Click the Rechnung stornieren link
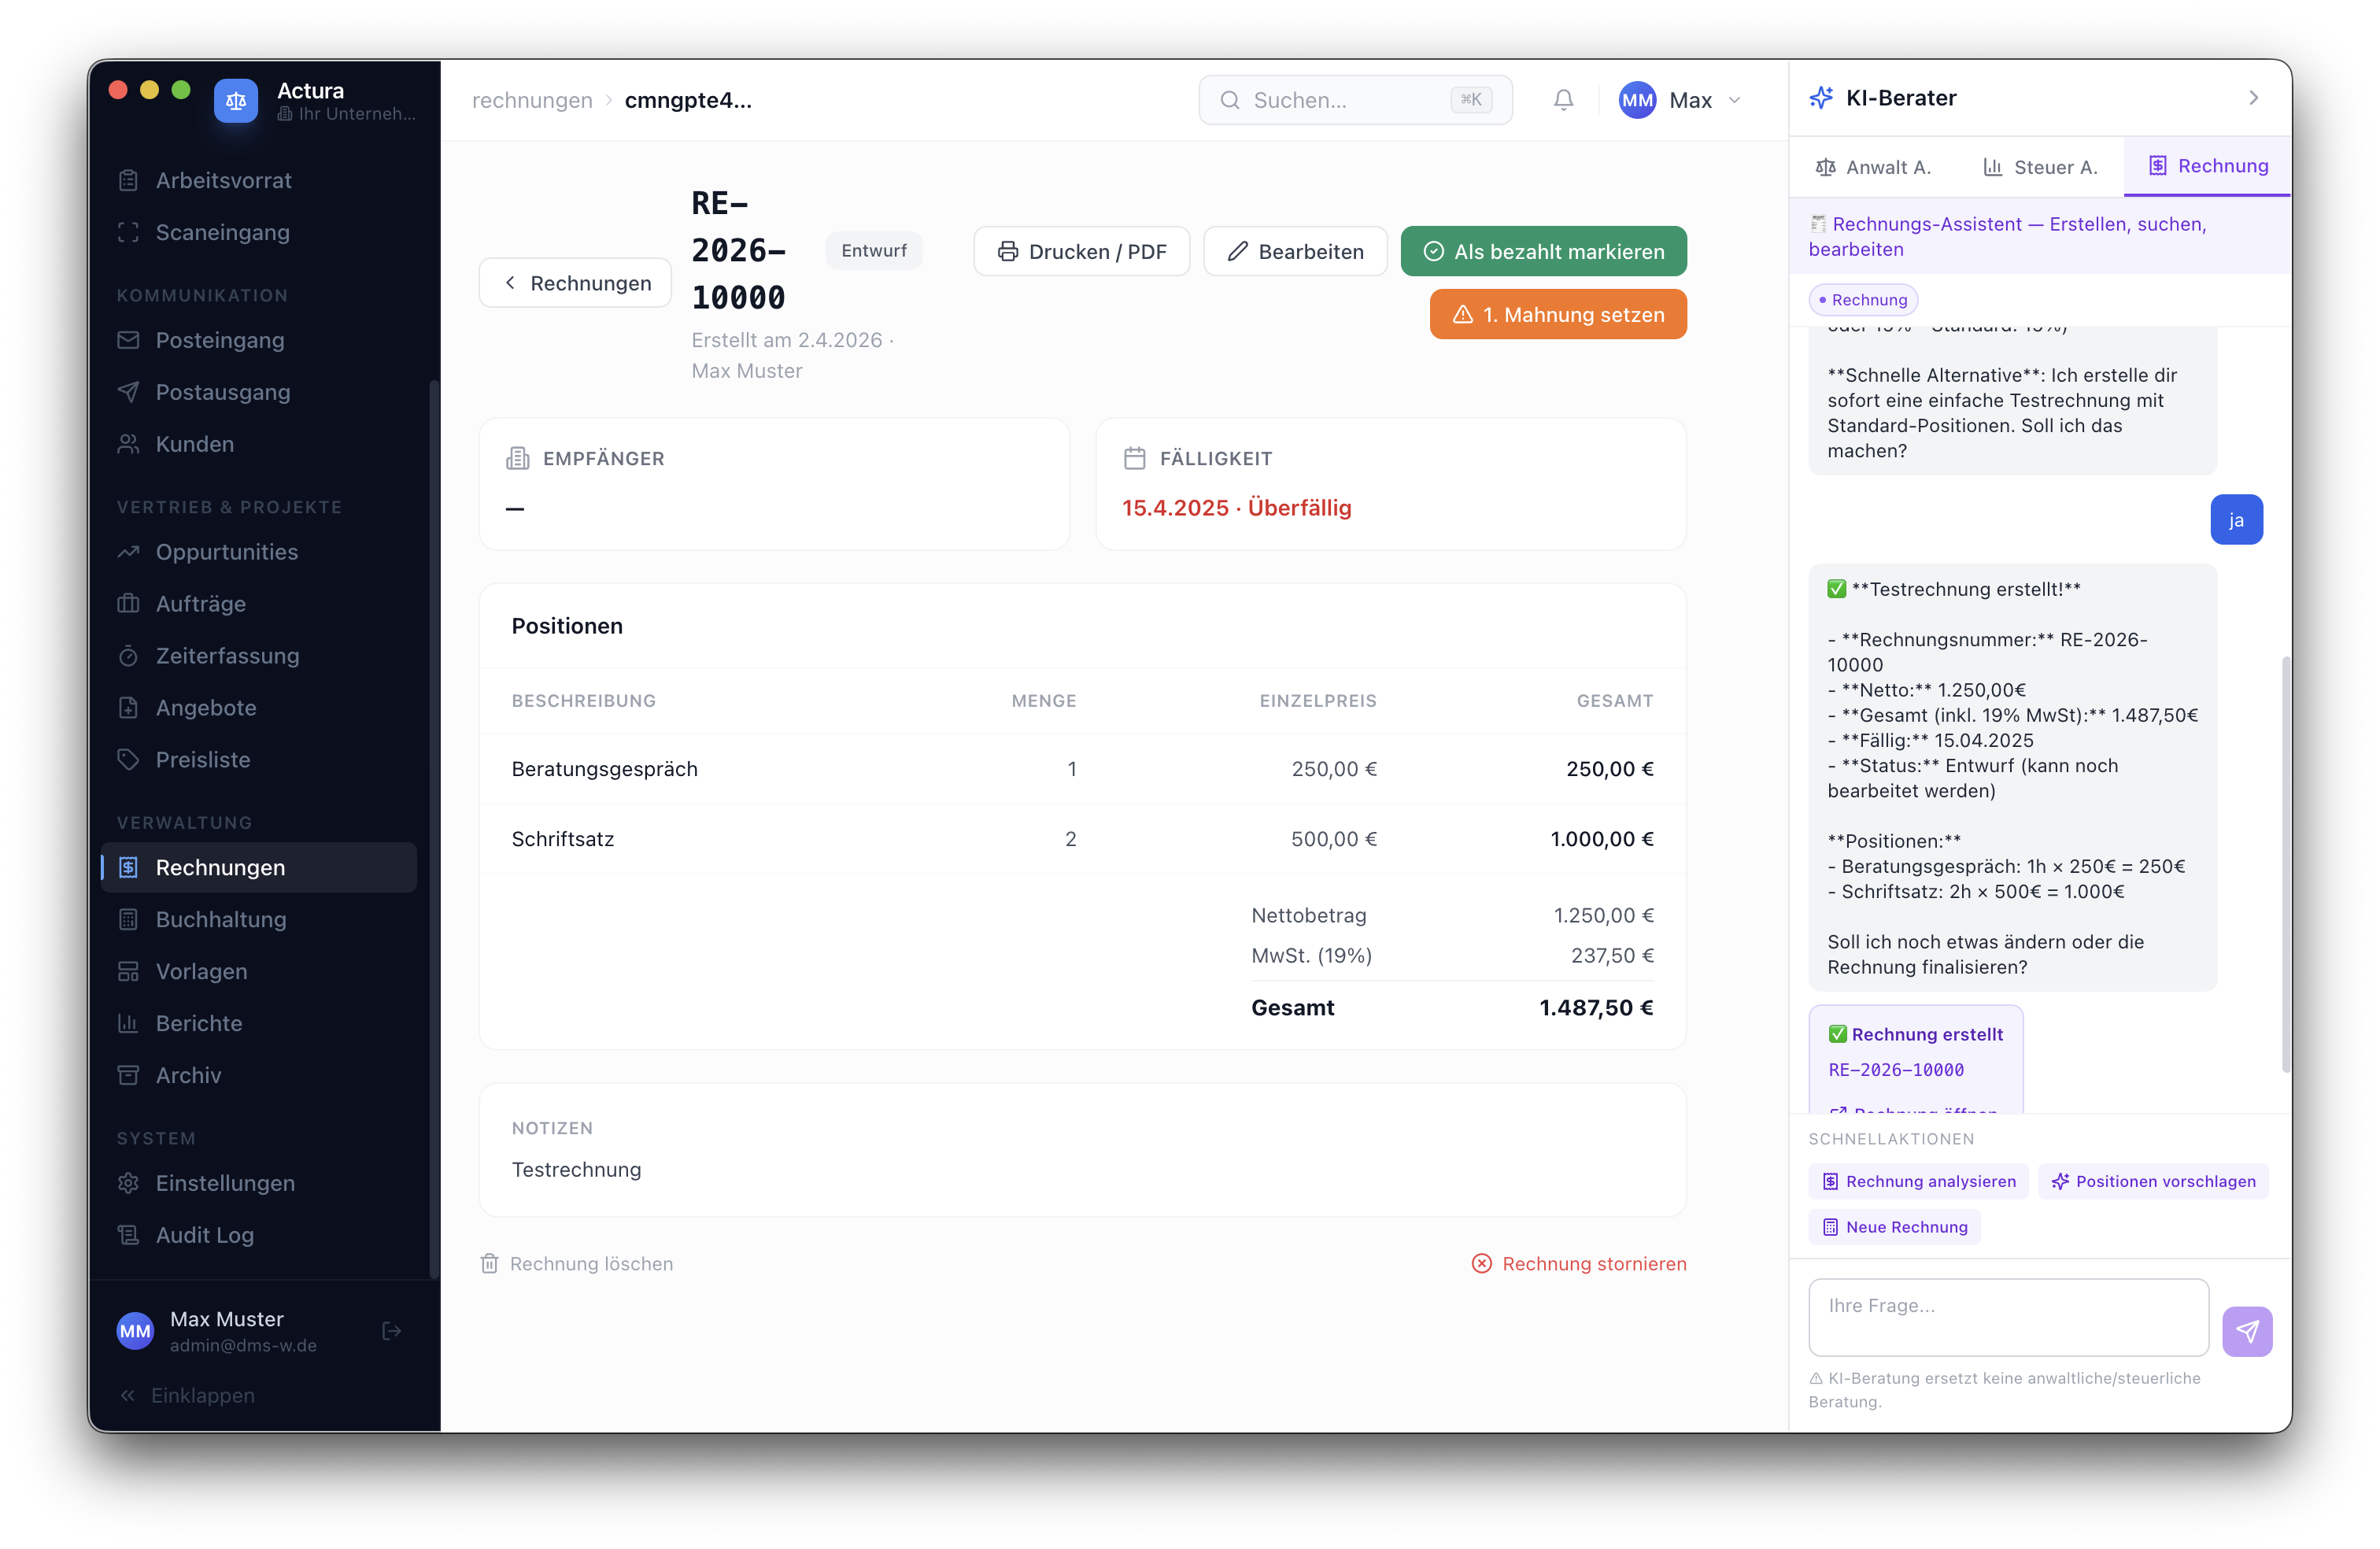 click(1579, 1264)
